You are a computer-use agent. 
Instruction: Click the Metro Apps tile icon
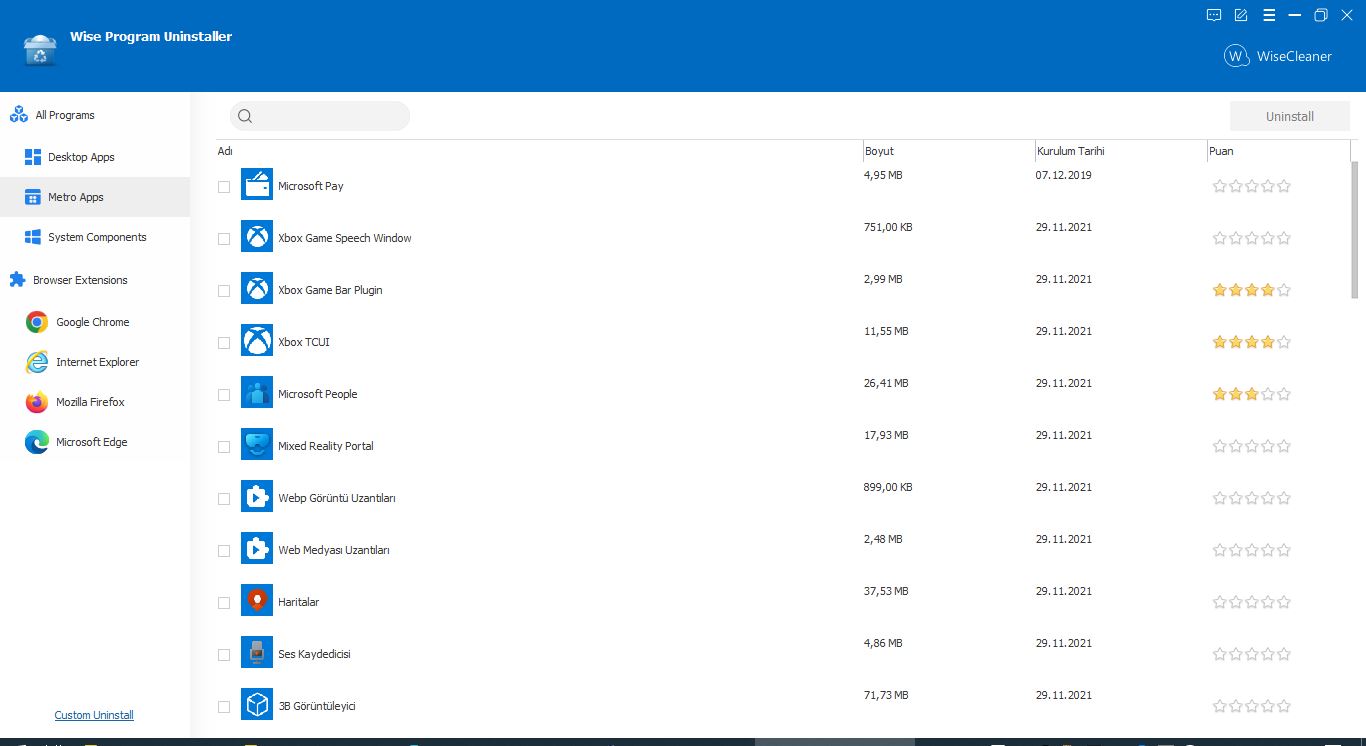[x=32, y=197]
